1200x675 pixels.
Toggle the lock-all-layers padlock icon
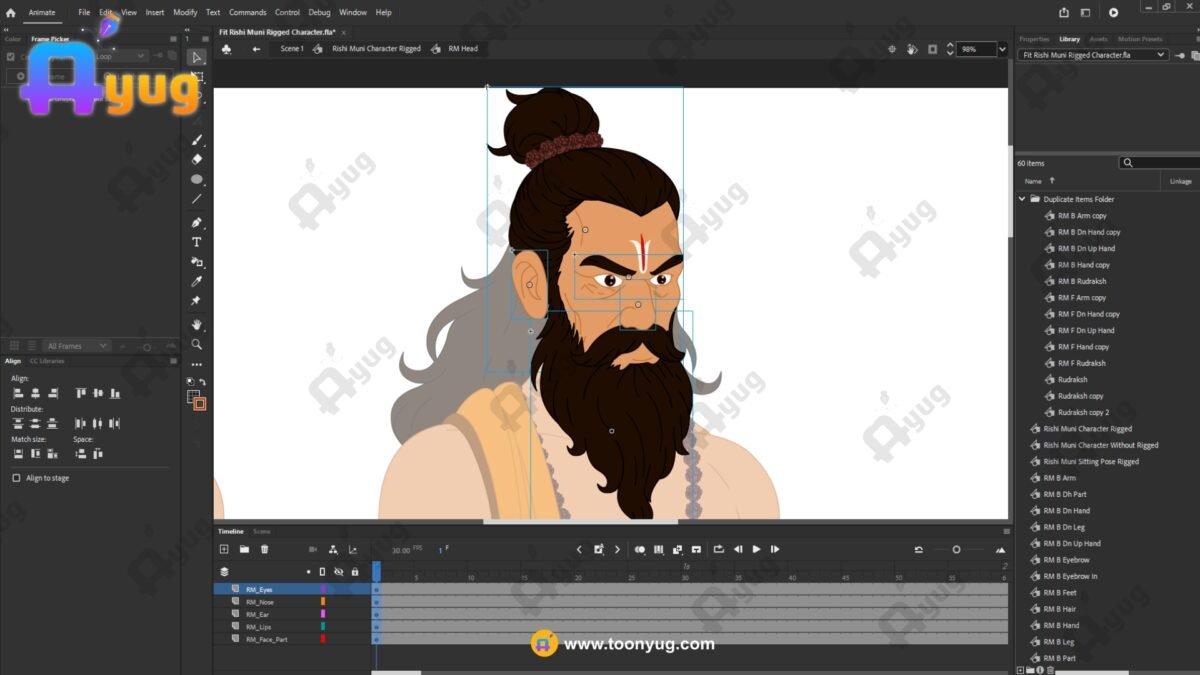pos(355,572)
